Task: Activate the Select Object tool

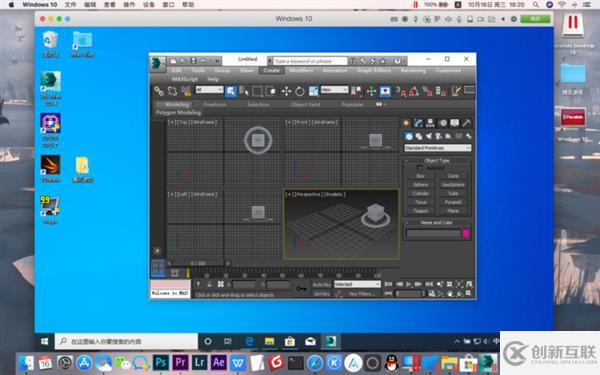Action: (x=231, y=91)
